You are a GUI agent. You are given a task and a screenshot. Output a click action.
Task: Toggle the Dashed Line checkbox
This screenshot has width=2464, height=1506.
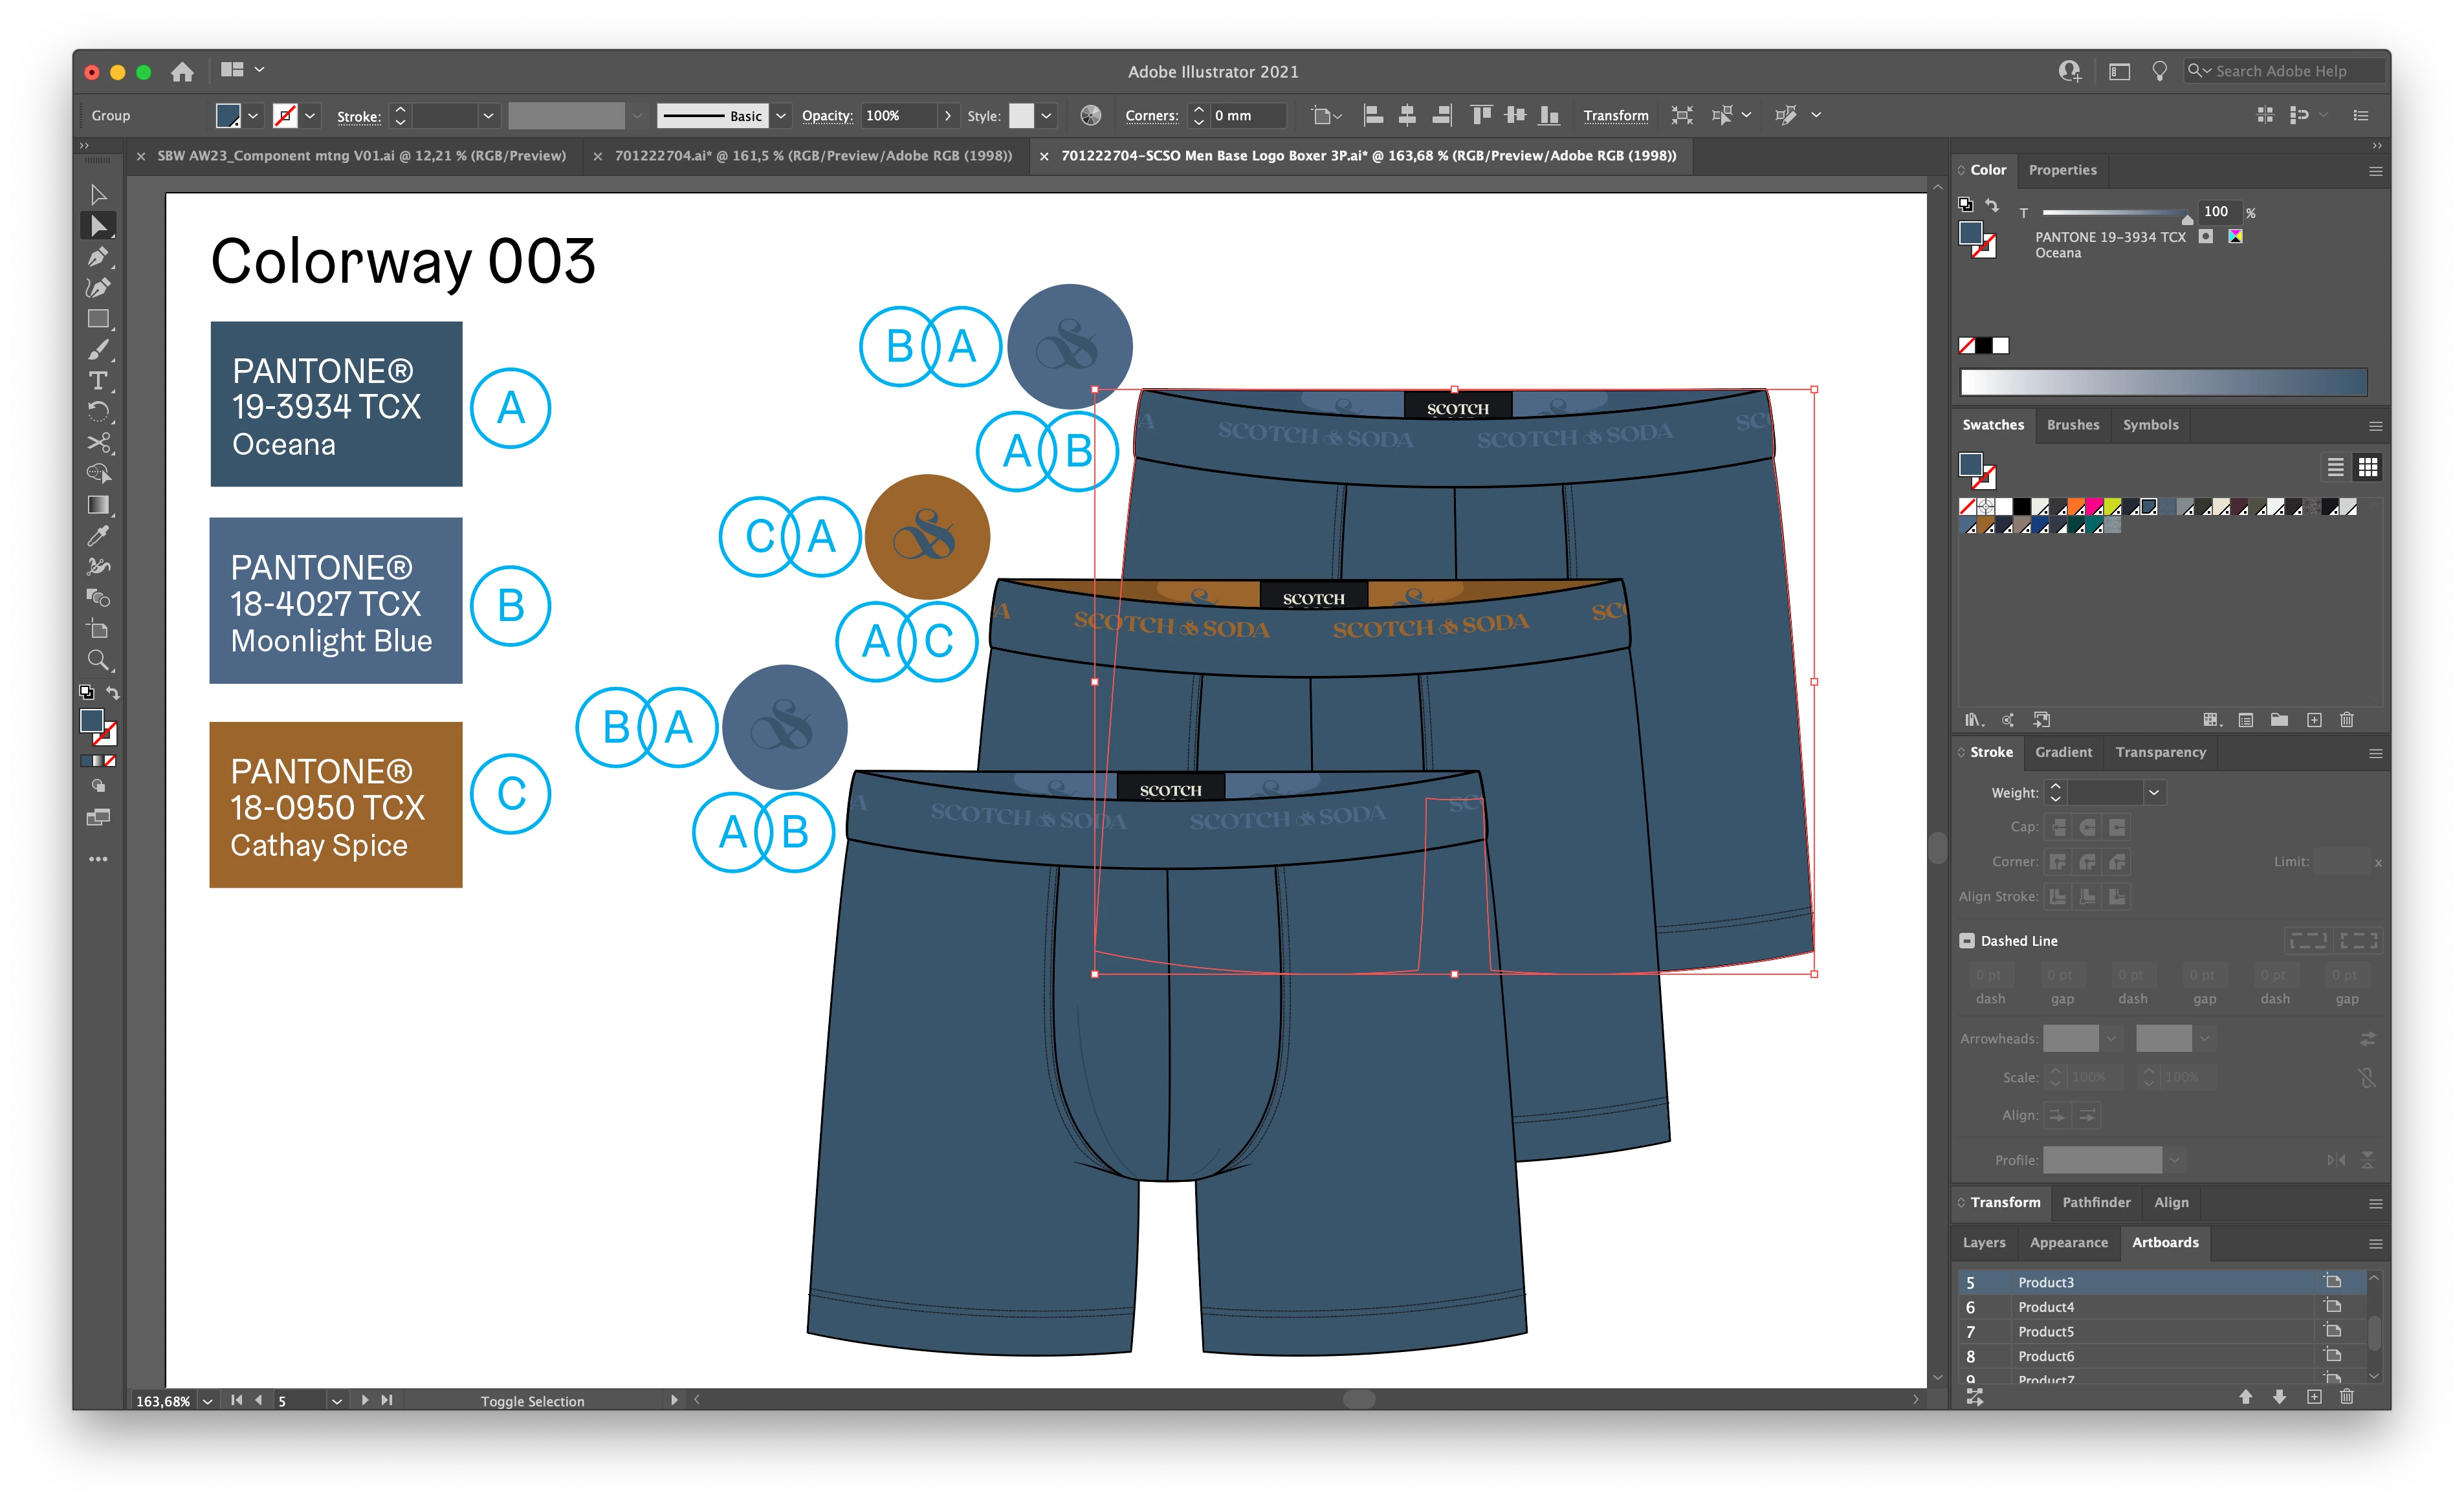coord(1967,941)
